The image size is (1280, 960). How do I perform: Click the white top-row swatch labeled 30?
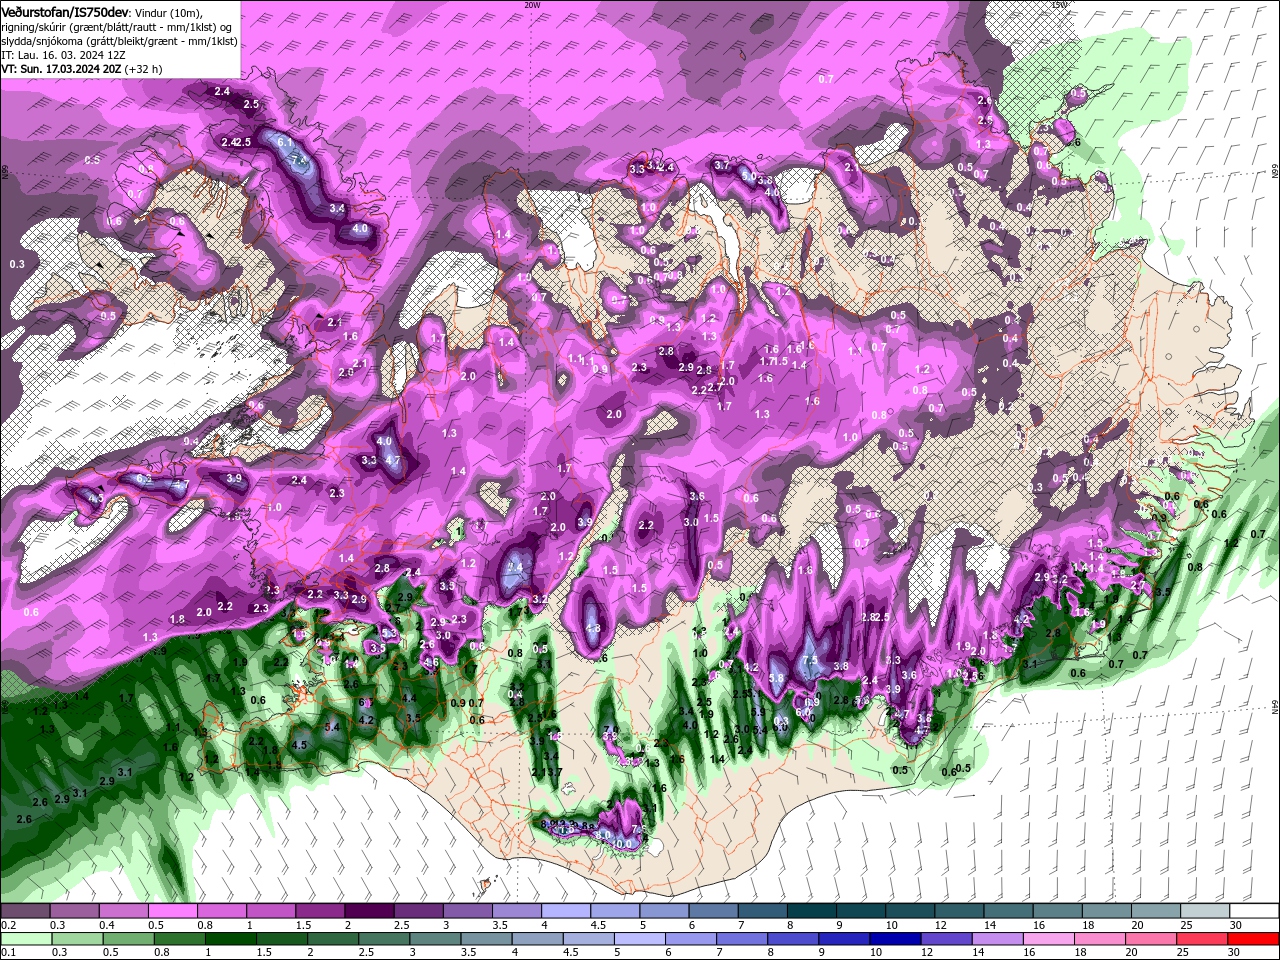pyautogui.click(x=1252, y=911)
